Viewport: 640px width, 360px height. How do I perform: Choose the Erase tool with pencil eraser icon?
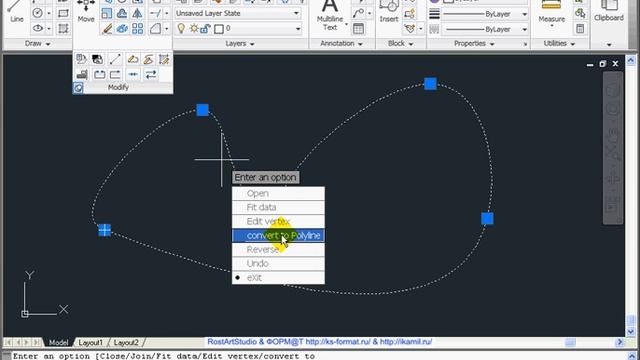(107, 29)
